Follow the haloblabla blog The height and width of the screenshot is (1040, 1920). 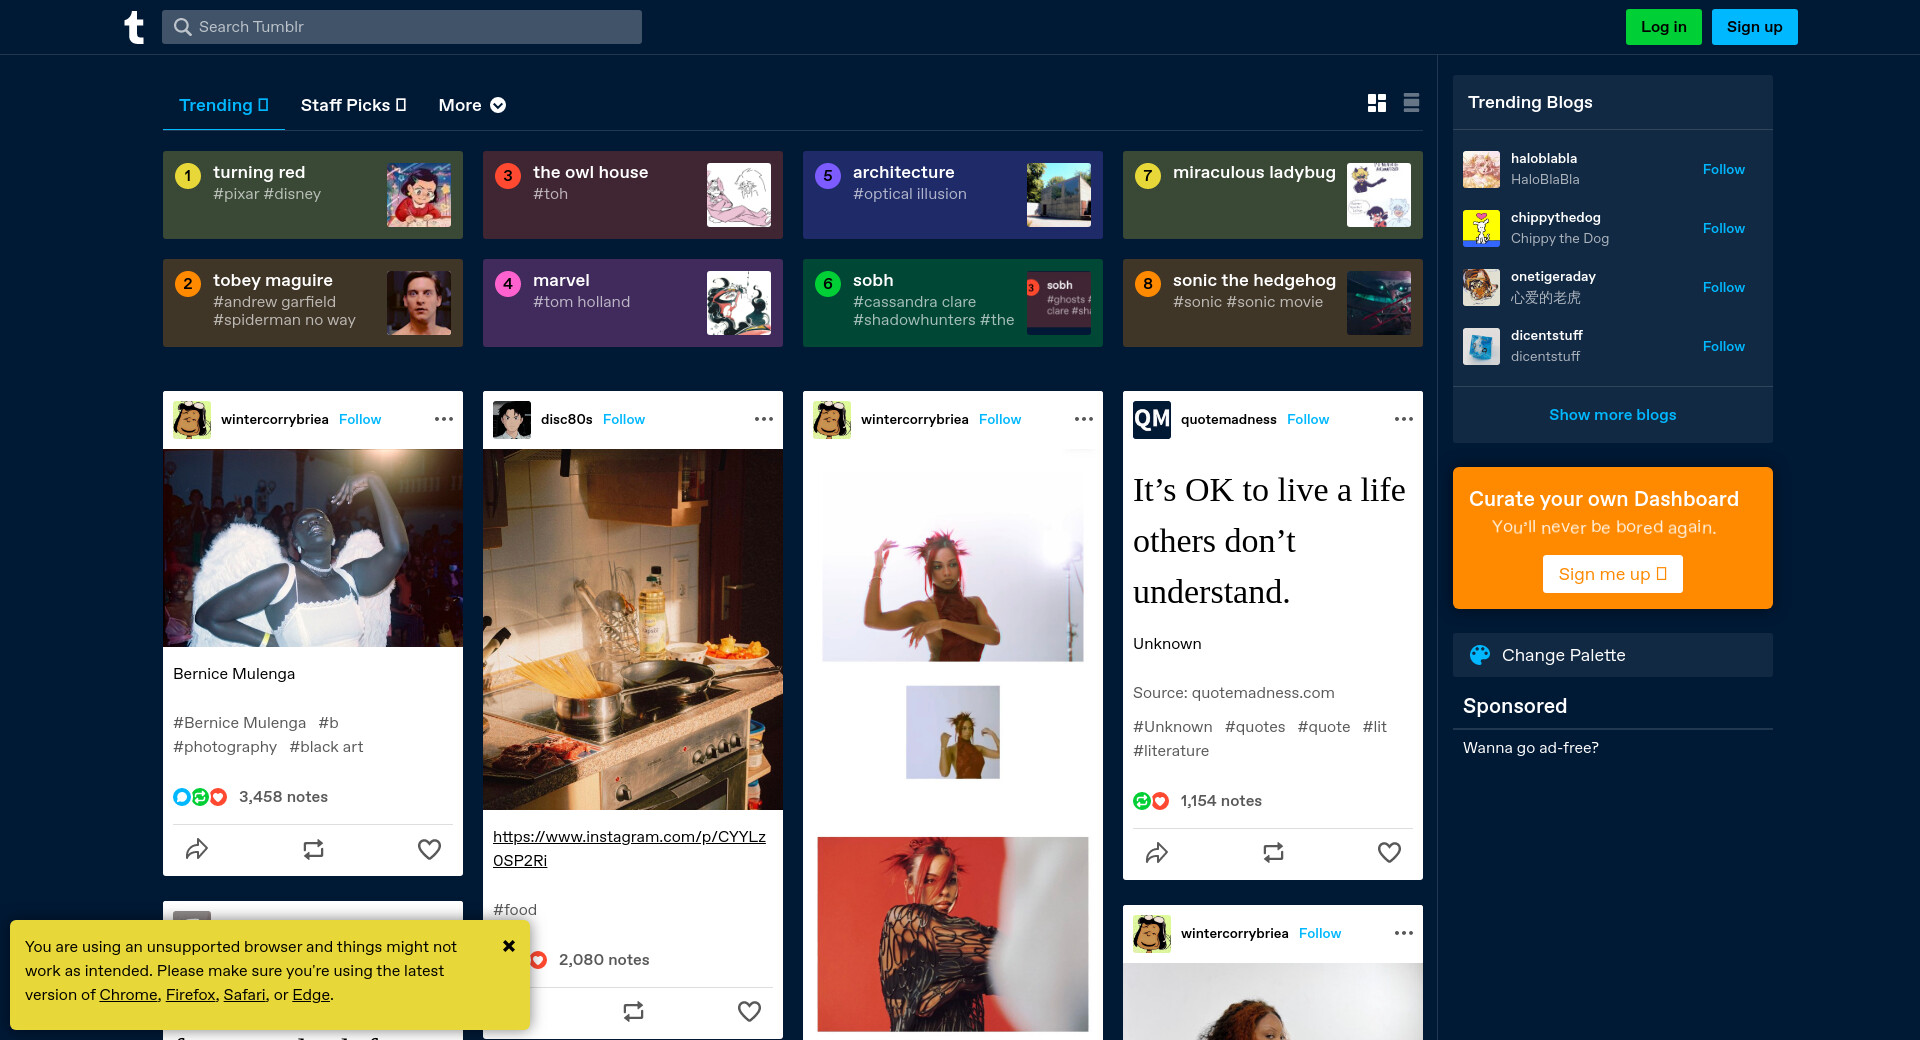click(x=1723, y=169)
